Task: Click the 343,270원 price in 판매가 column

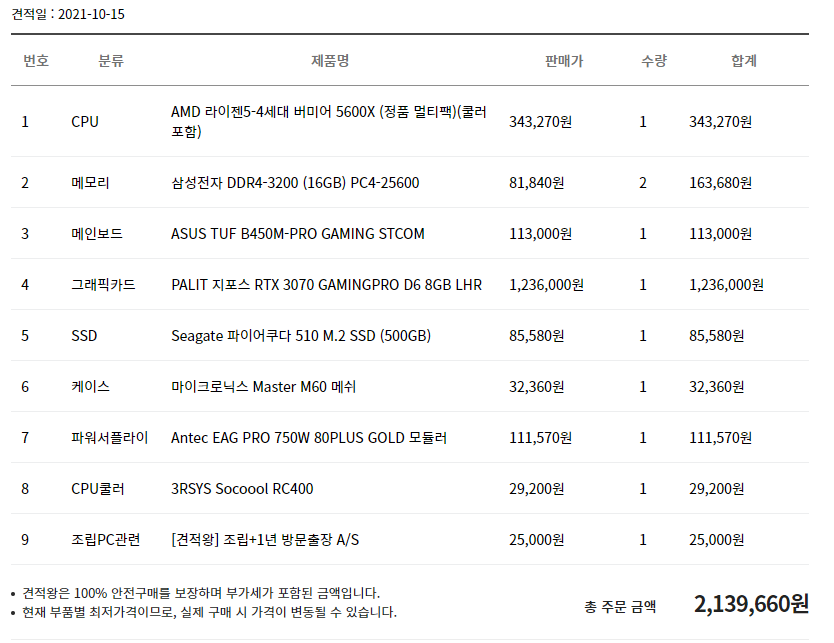Action: pyautogui.click(x=540, y=122)
